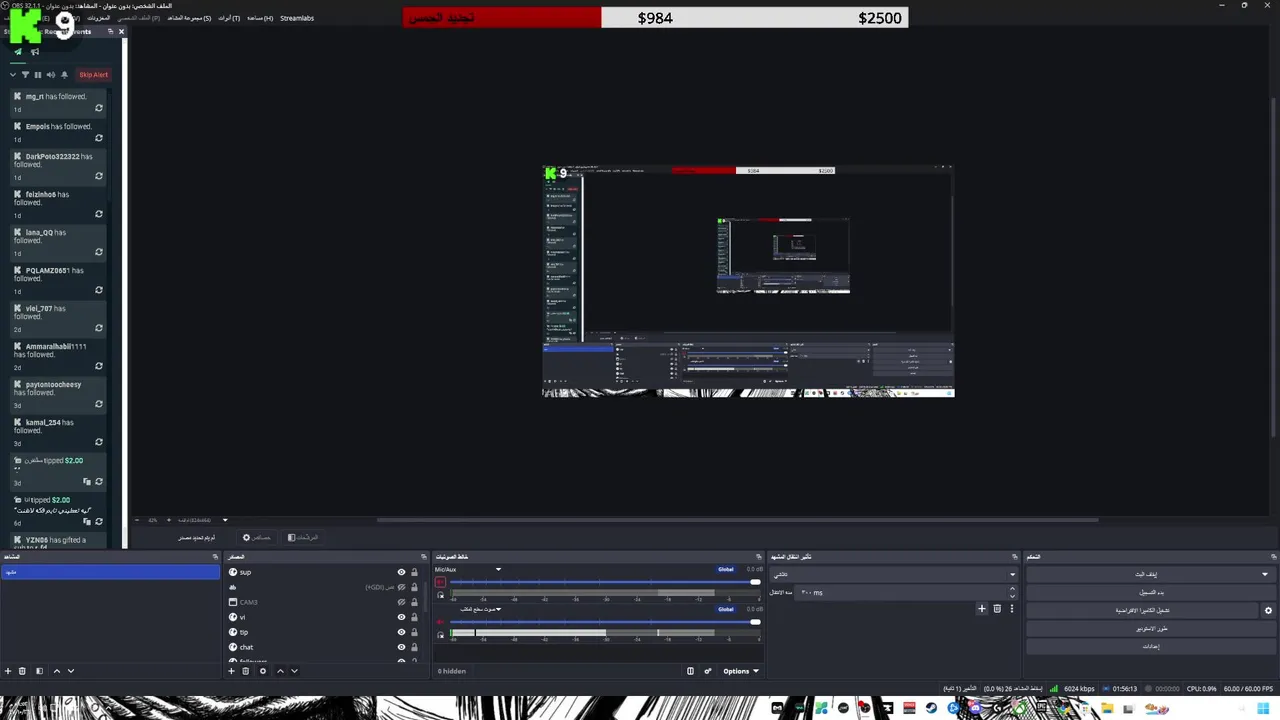
Task: Click replay icon for Empols follow event
Action: 99,138
